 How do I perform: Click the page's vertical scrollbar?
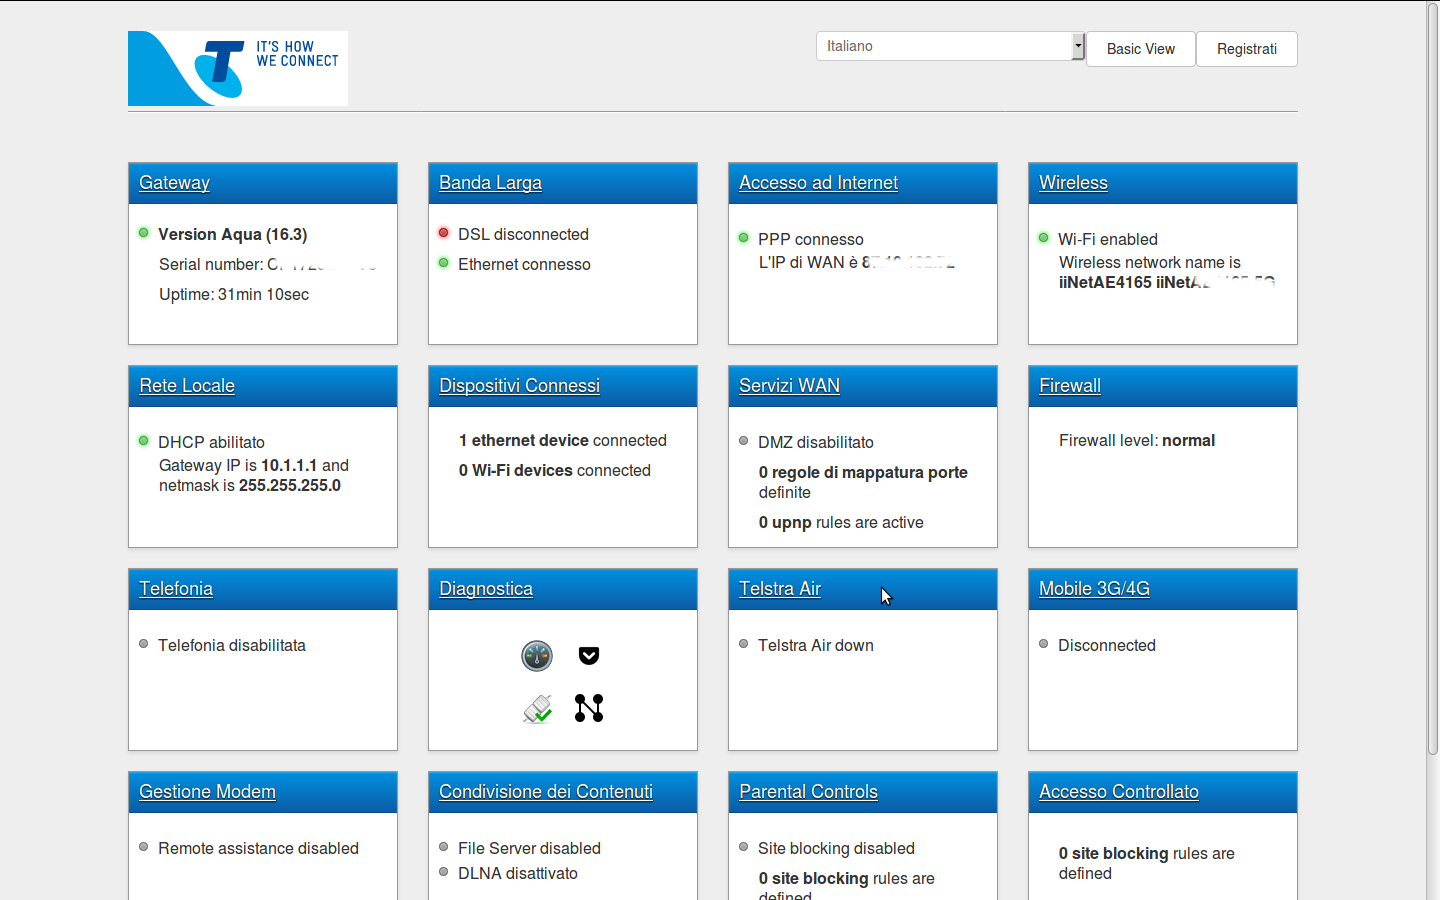coord(1432,380)
